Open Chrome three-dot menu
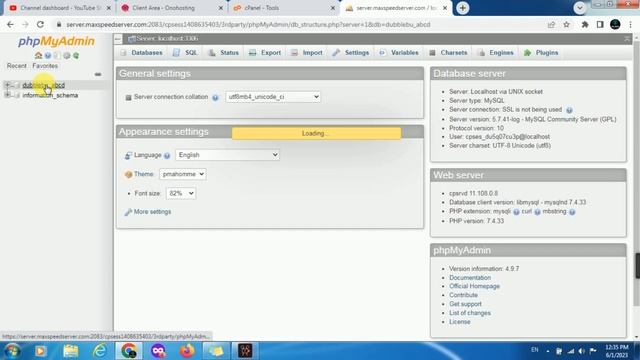The width and height of the screenshot is (640, 360). (x=631, y=24)
